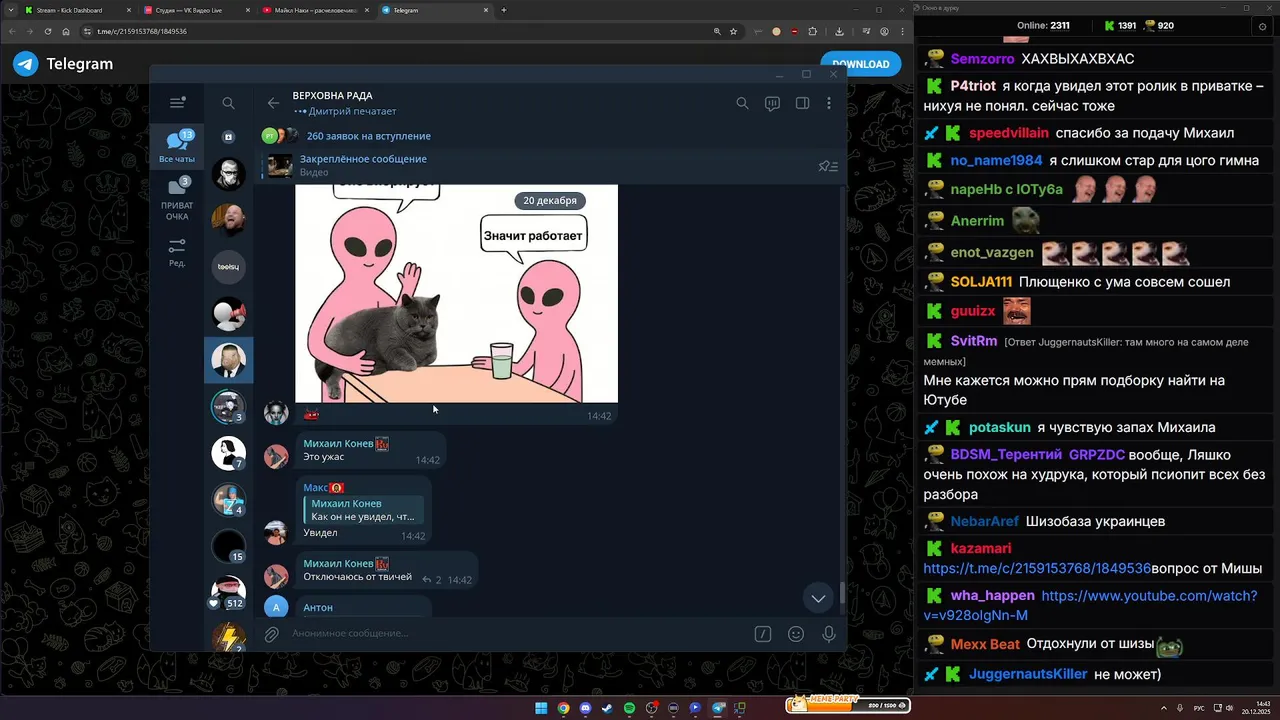Open Закреплённое сообщение pinned bar
Viewport: 1280px width, 720px height.
pos(548,166)
